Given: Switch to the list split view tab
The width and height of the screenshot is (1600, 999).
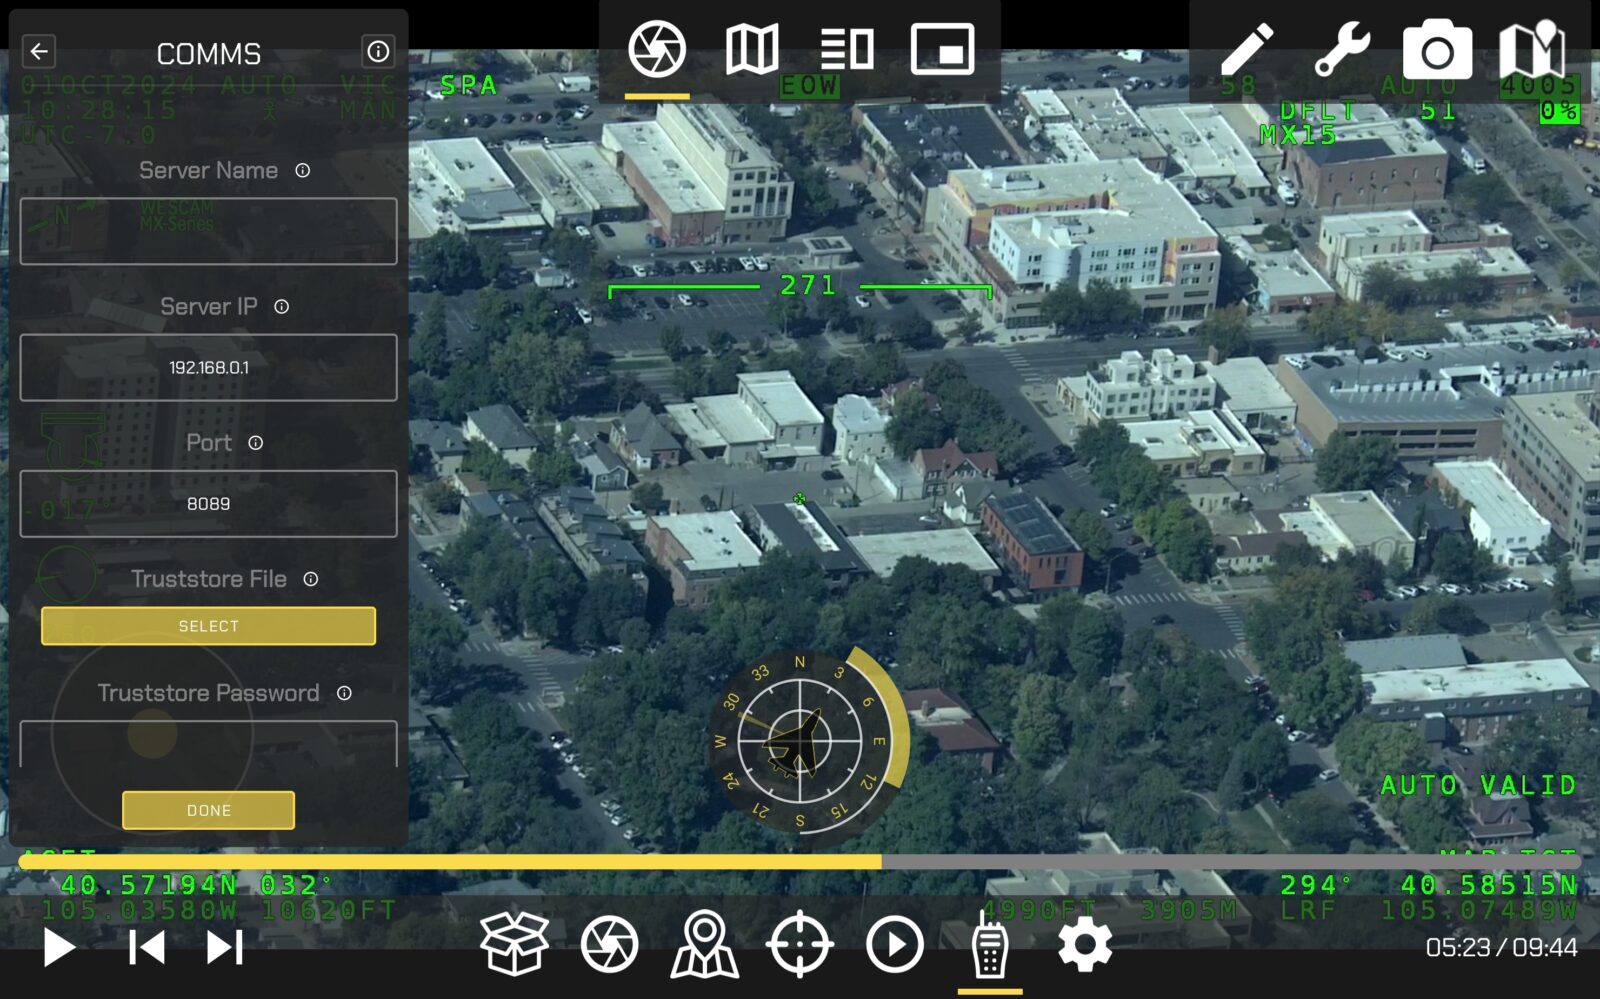Looking at the screenshot, I should pos(847,49).
